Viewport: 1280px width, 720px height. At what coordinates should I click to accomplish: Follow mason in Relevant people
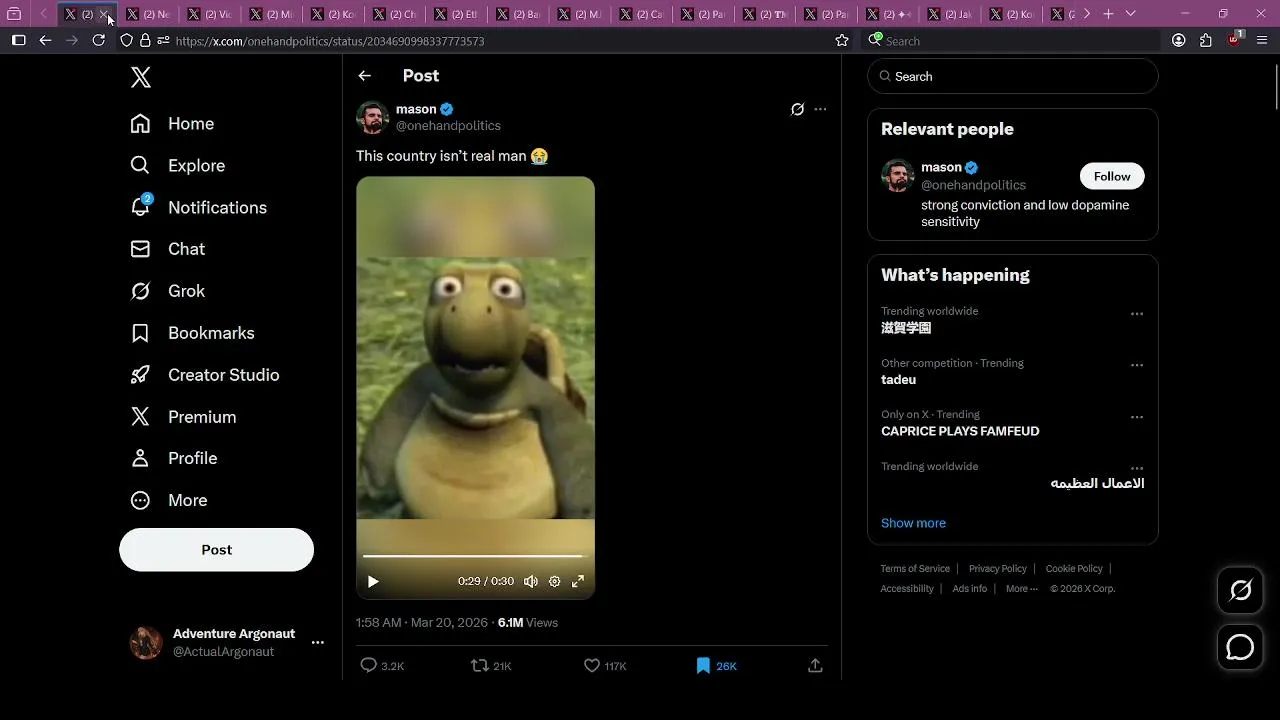pyautogui.click(x=1112, y=176)
